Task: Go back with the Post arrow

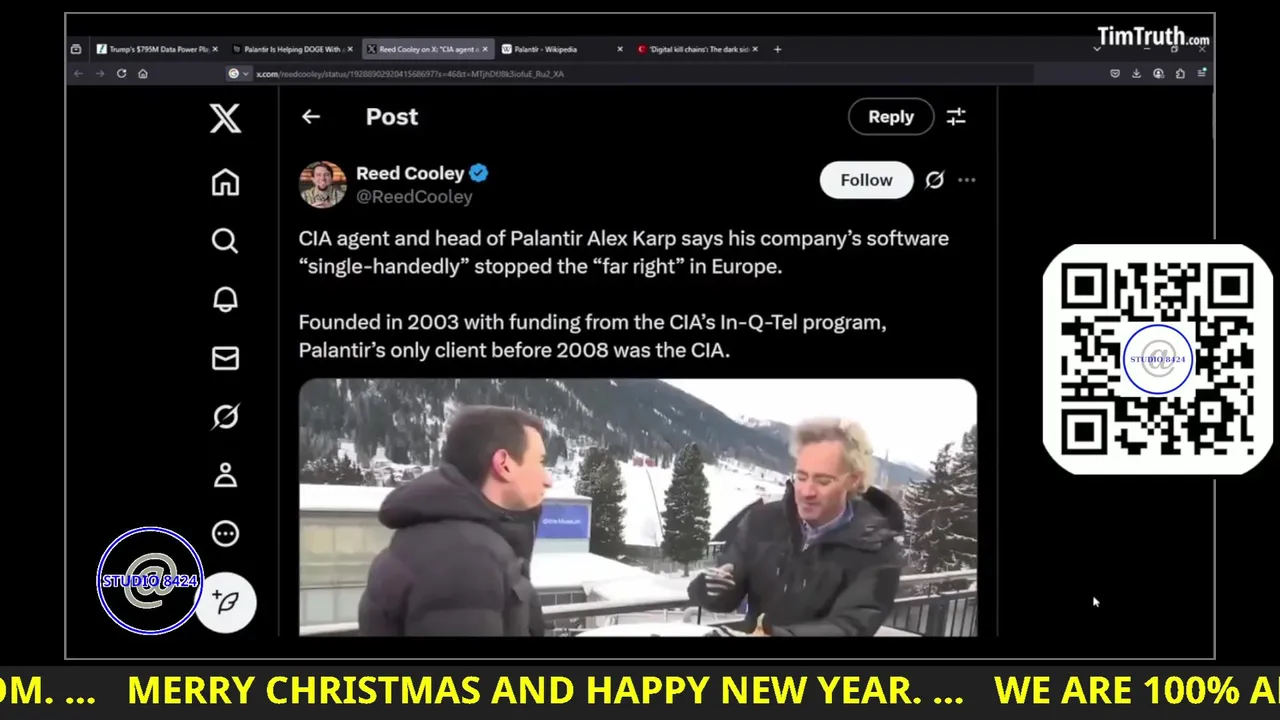Action: coord(311,117)
